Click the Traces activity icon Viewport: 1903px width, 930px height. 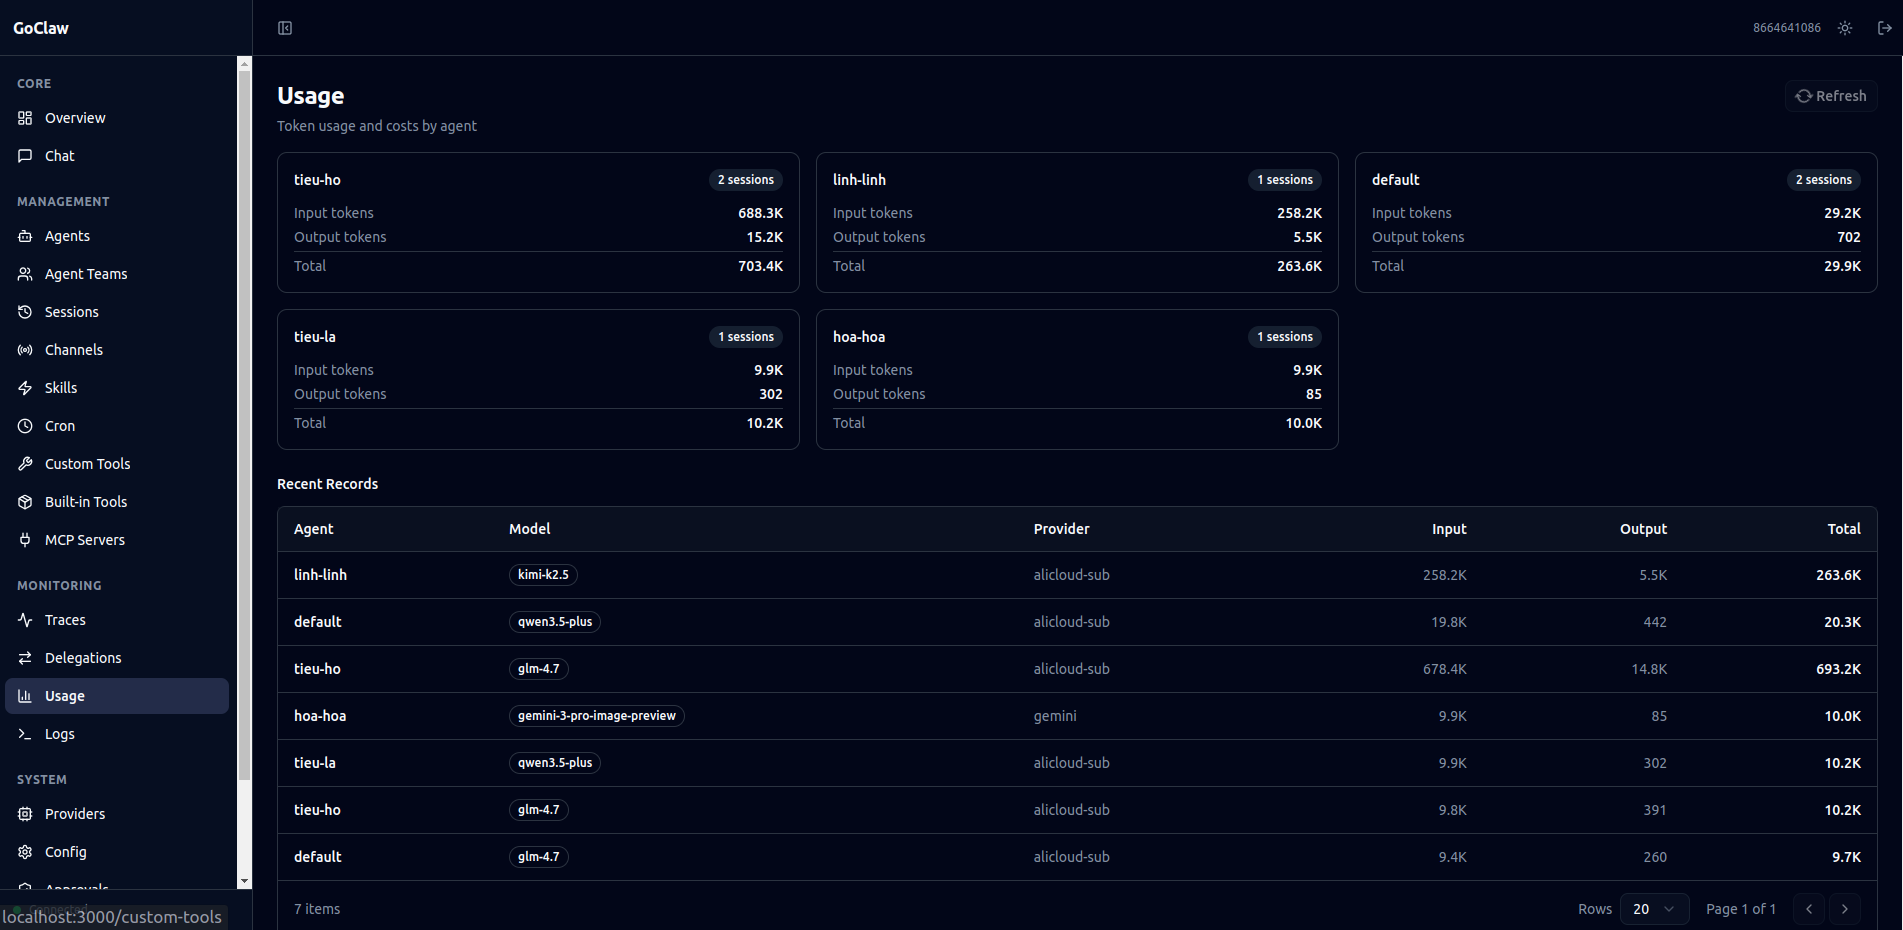point(25,620)
